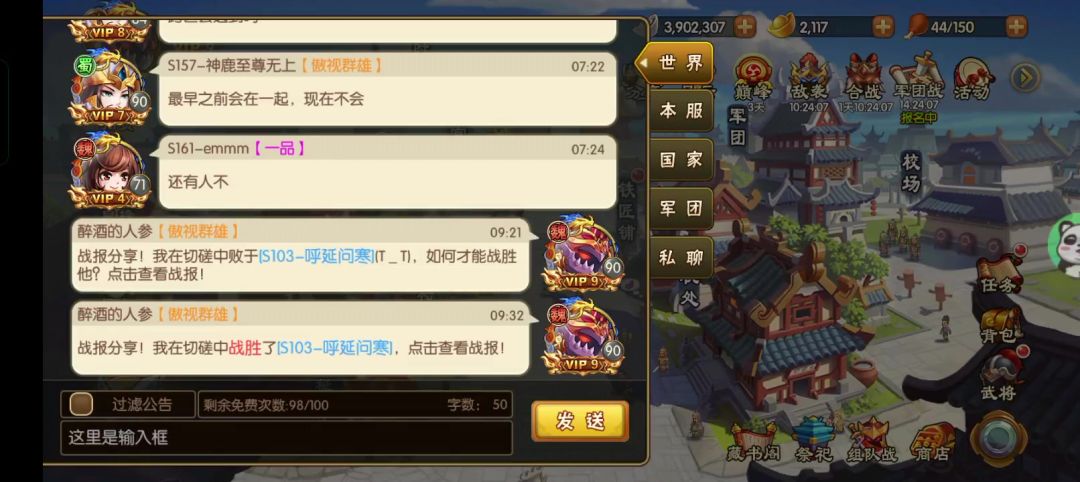Toggle the 过滤公告 filter announcements checkbox
The height and width of the screenshot is (482, 1080).
(x=81, y=404)
